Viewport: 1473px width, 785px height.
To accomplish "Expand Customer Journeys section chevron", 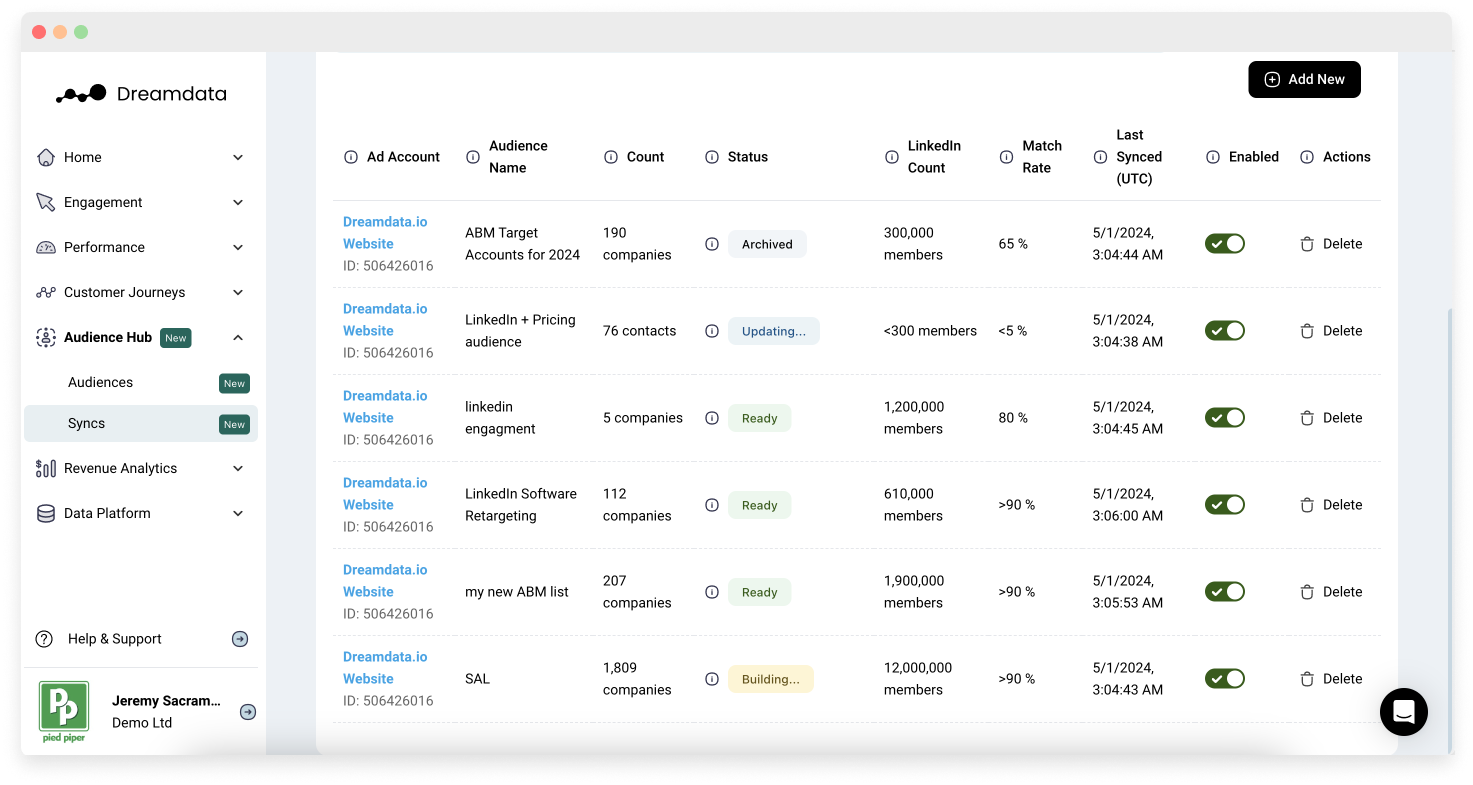I will click(x=238, y=292).
